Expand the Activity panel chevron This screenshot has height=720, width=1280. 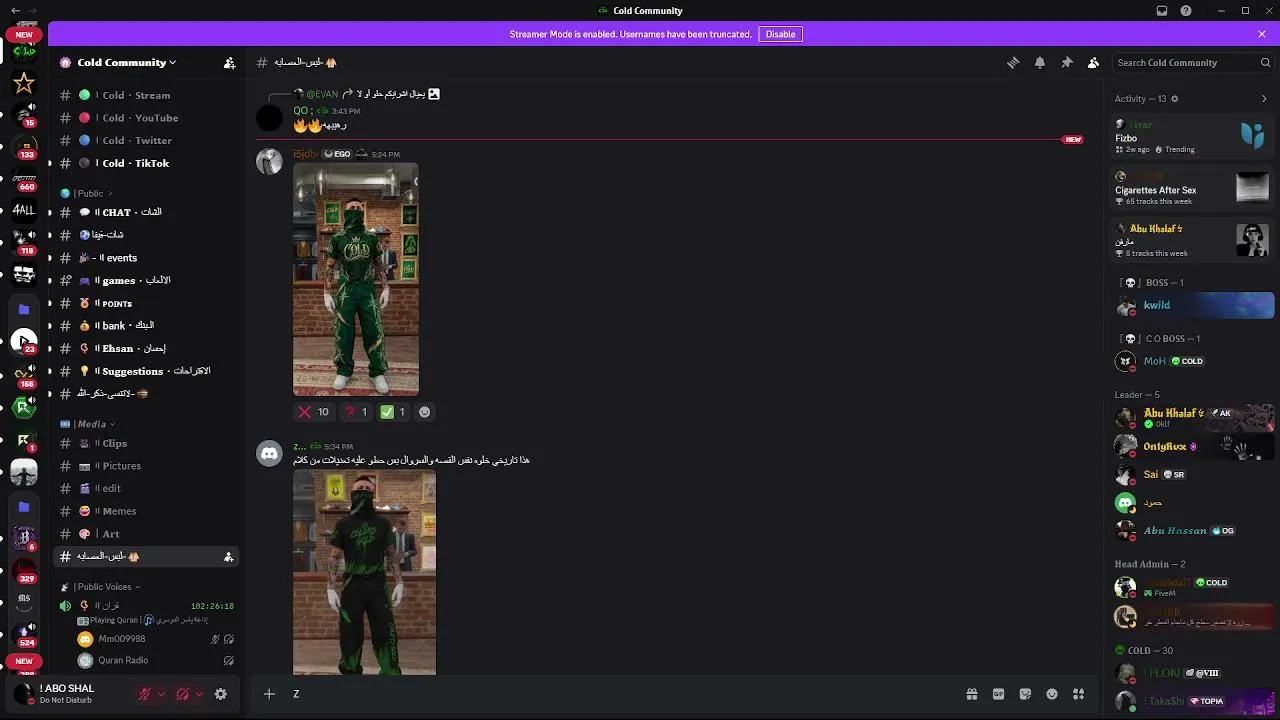1264,99
